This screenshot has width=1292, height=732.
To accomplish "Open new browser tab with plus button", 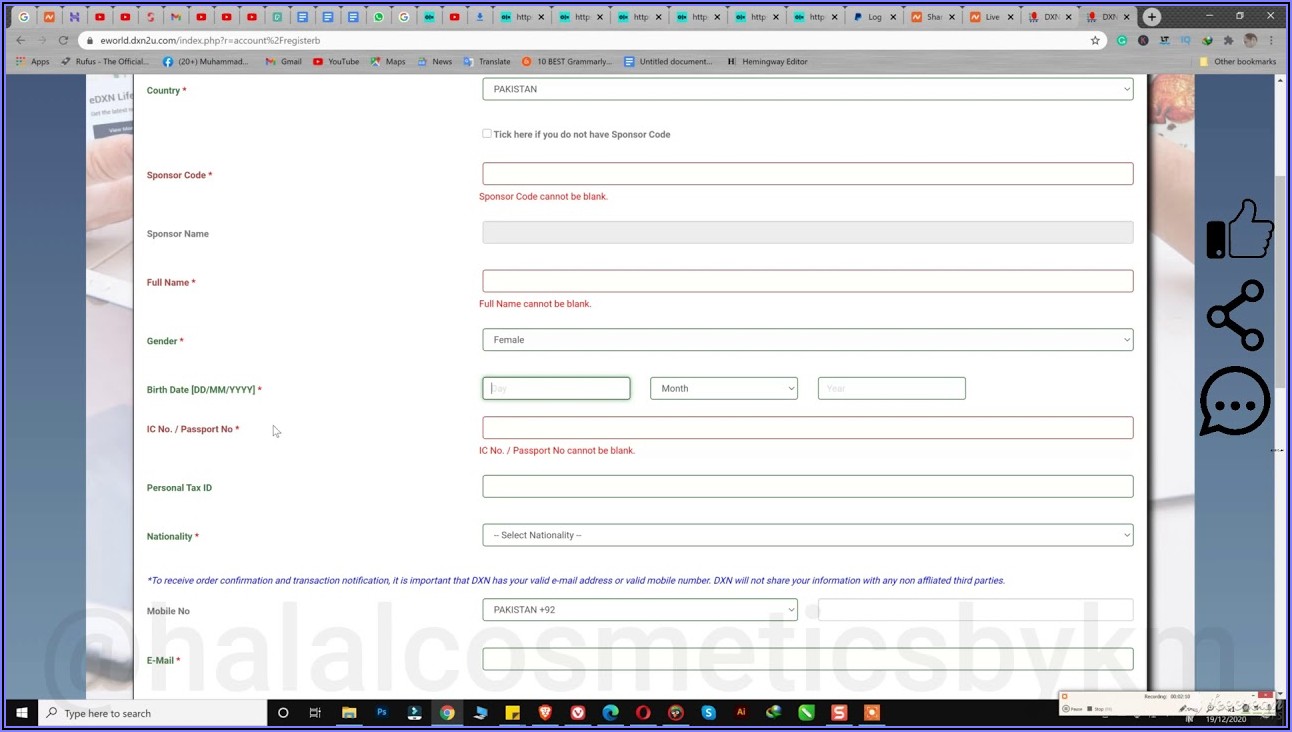I will (1152, 17).
